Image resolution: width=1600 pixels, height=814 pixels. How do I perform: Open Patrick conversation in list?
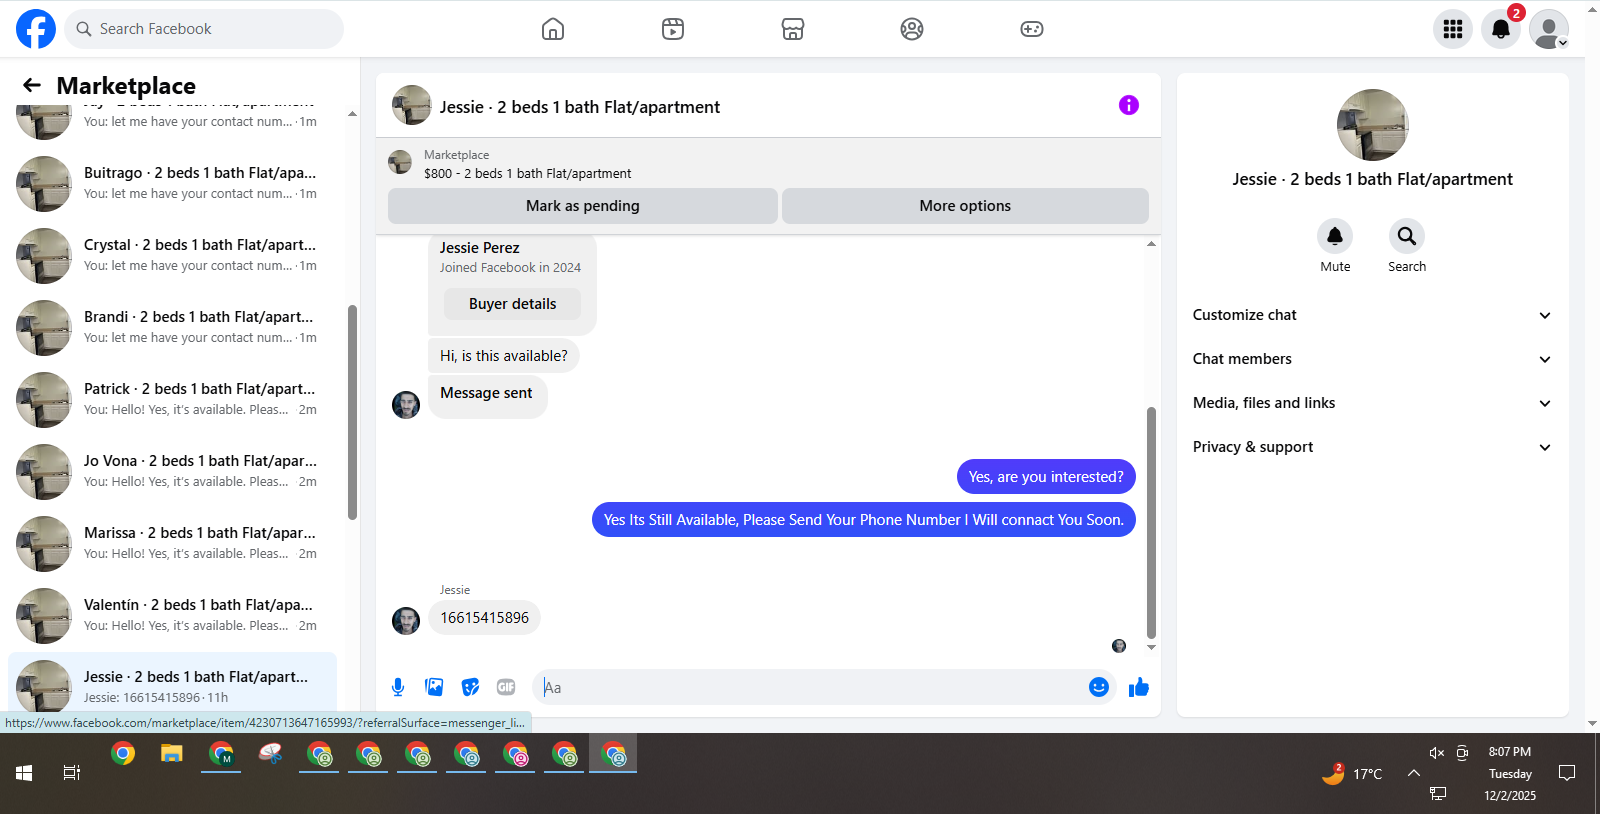(172, 399)
